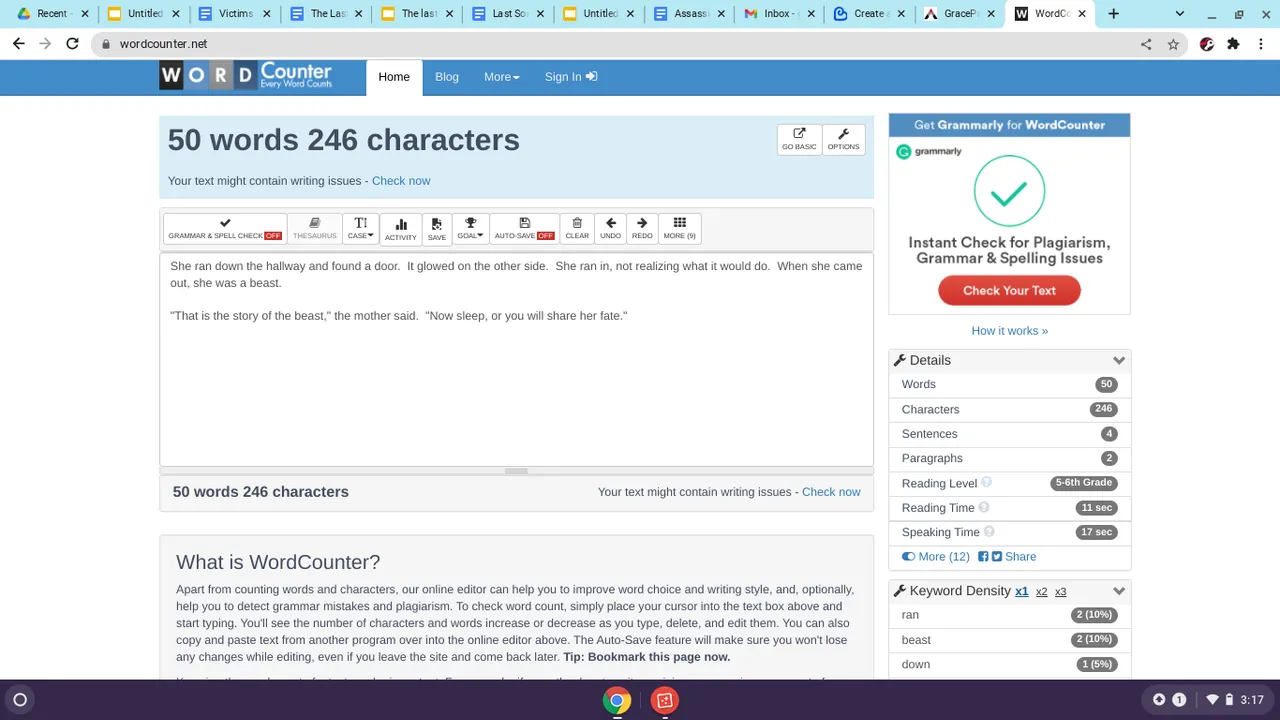Click browser Back arrow

pyautogui.click(x=18, y=44)
